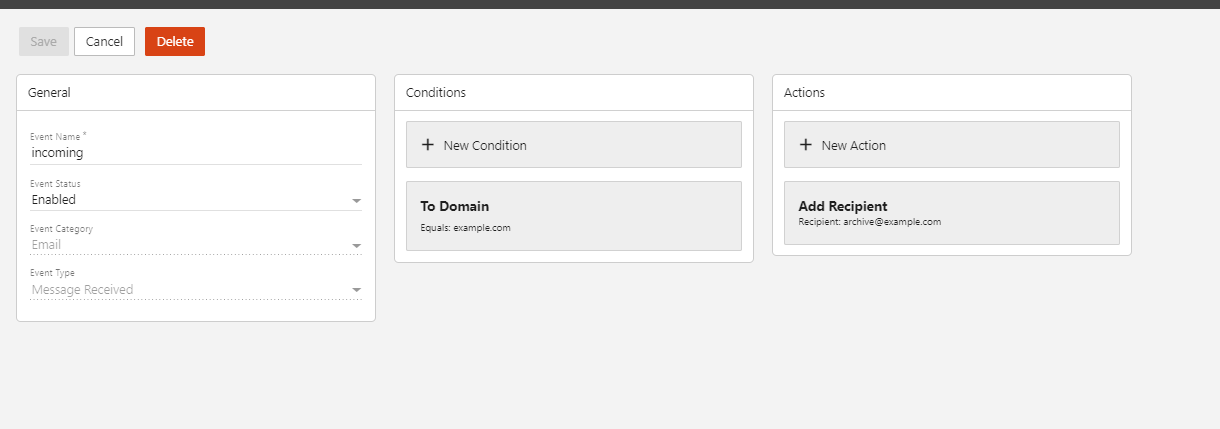
Task: Click the Cancel button
Action: tap(104, 42)
